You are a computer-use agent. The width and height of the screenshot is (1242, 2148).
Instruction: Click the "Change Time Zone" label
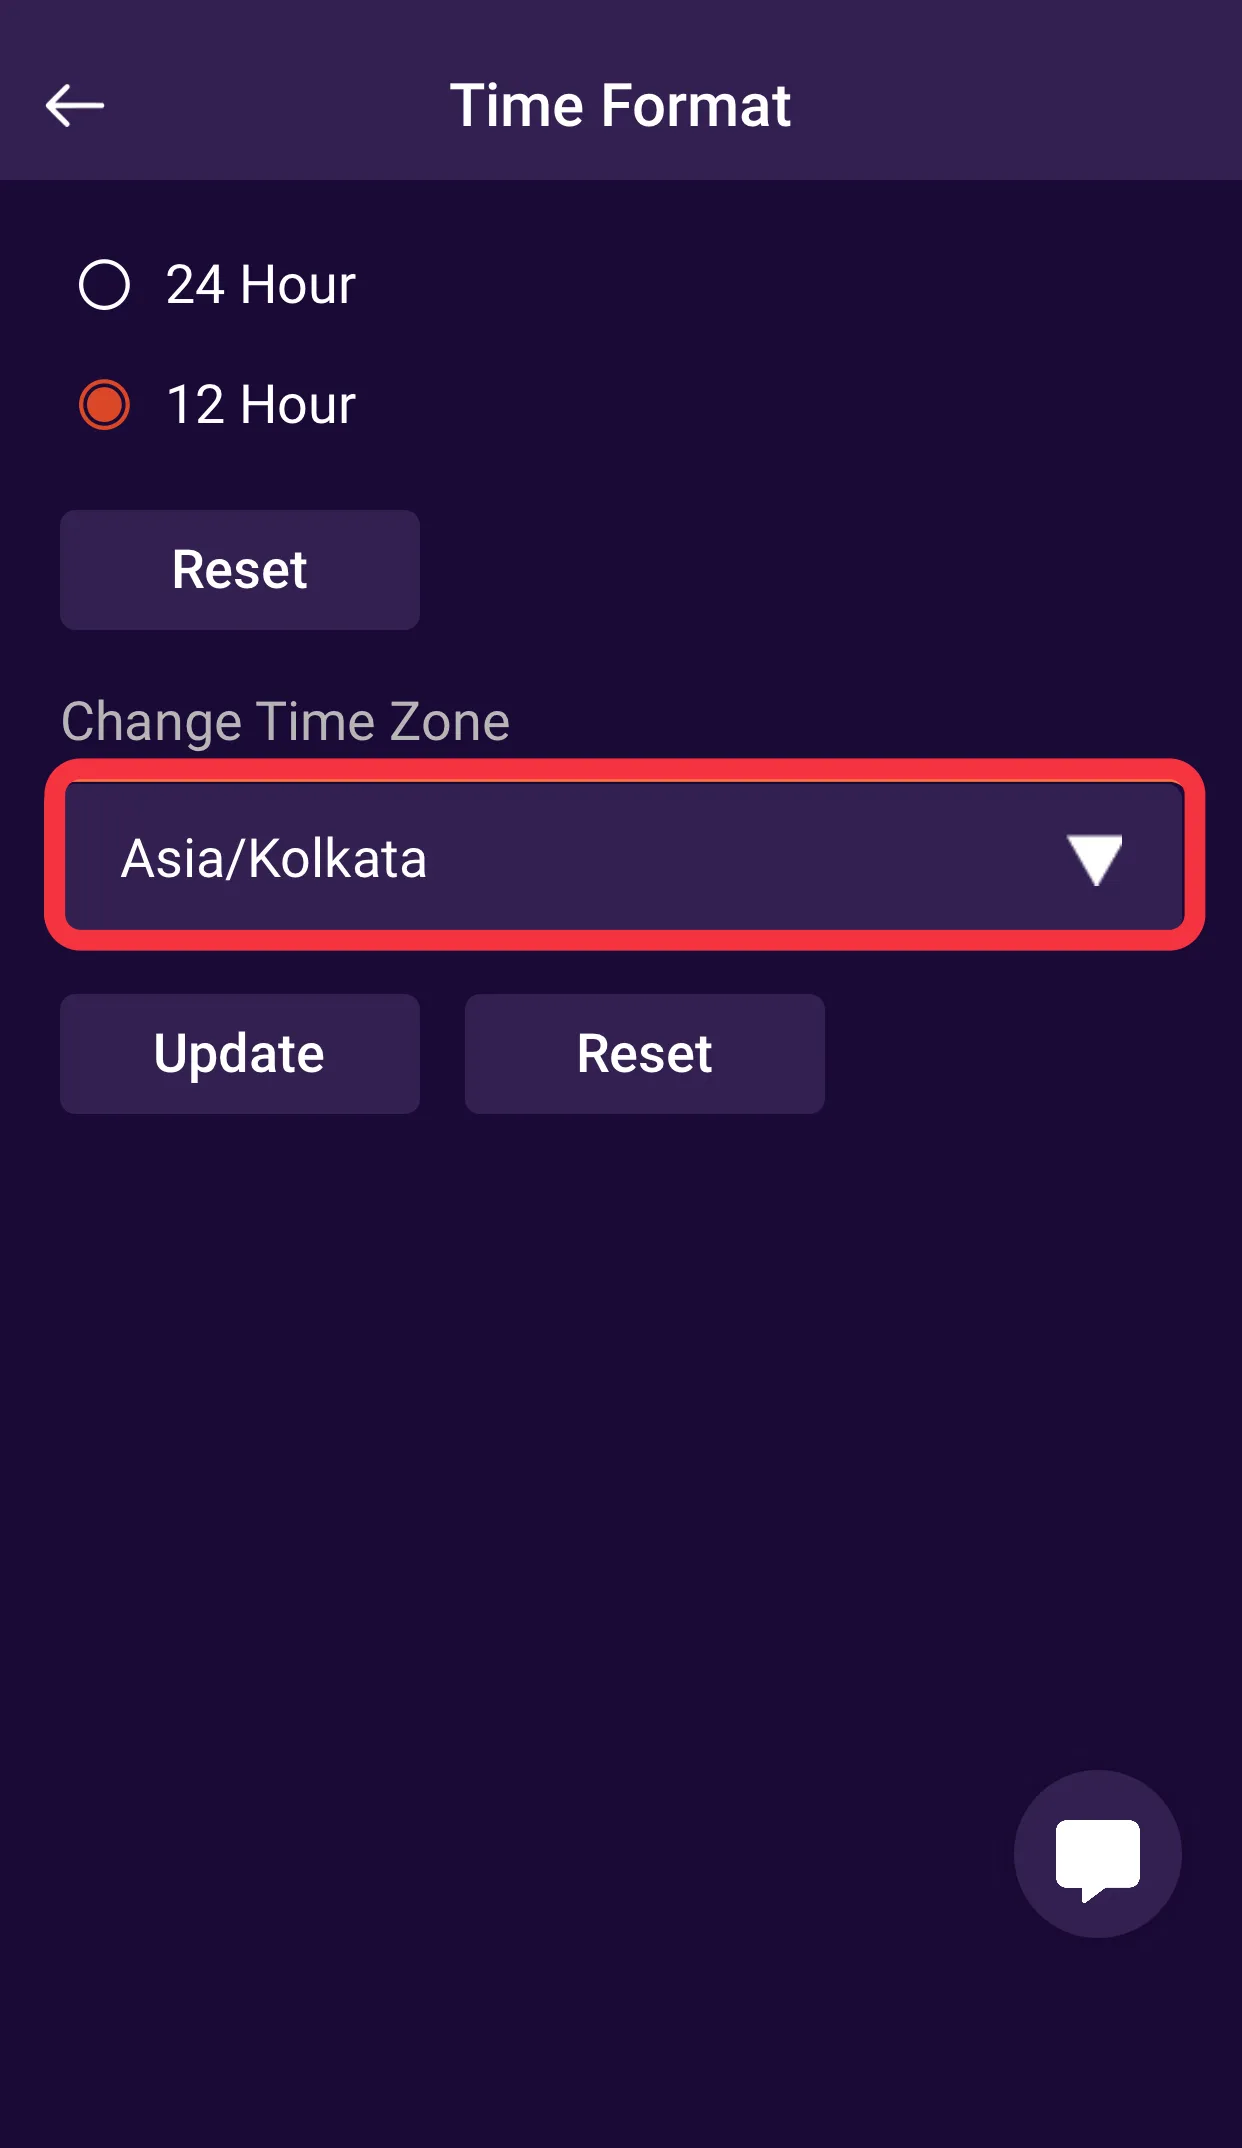click(285, 721)
